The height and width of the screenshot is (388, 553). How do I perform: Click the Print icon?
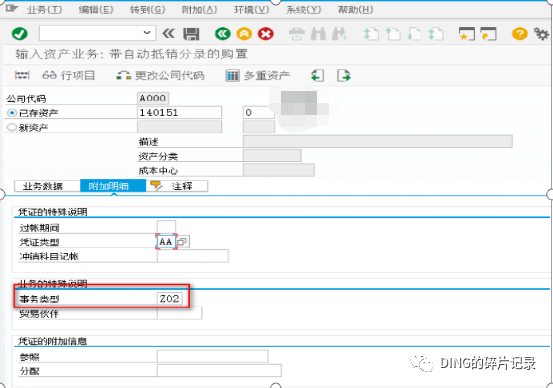click(297, 34)
